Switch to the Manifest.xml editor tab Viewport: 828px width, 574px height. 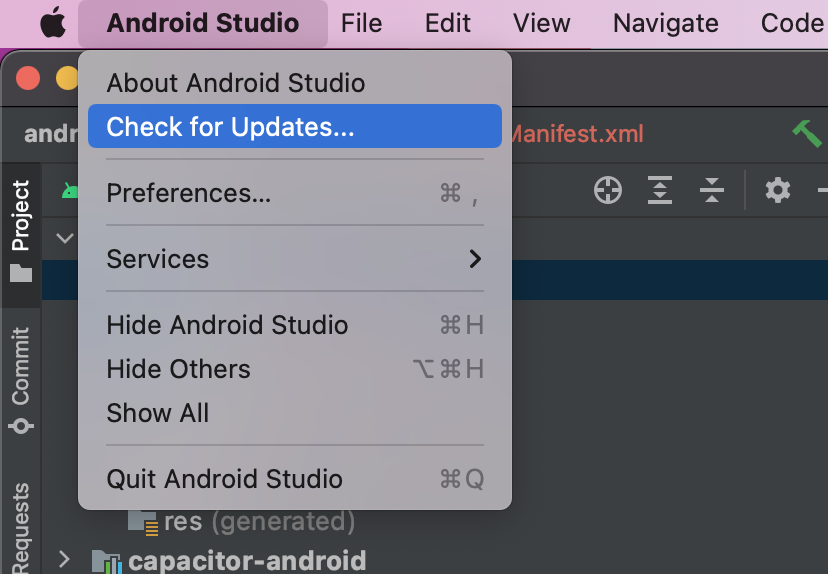577,133
